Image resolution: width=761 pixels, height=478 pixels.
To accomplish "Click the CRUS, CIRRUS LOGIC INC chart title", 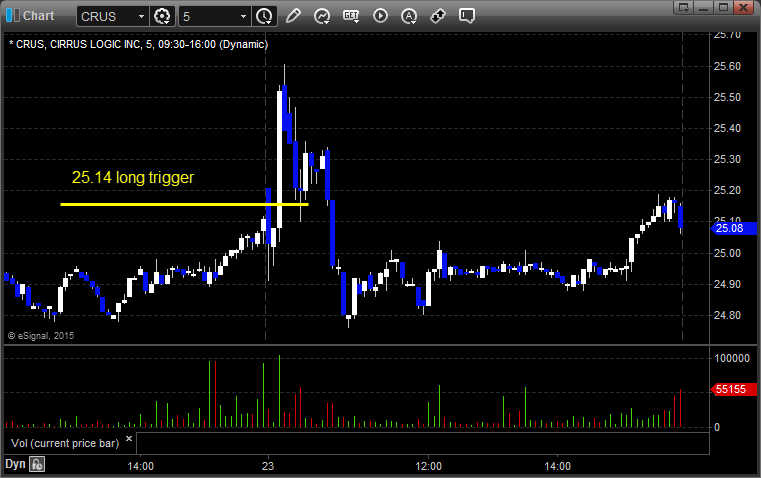I will [x=138, y=44].
